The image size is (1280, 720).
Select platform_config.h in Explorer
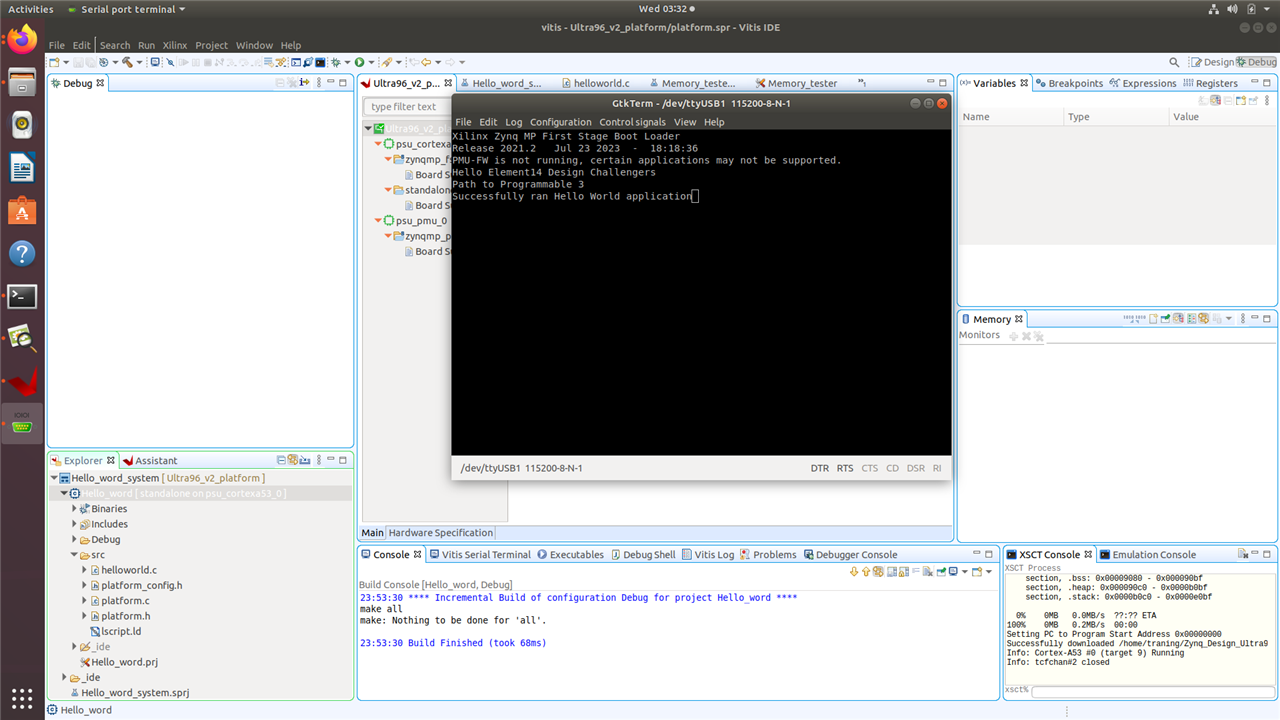(136, 585)
